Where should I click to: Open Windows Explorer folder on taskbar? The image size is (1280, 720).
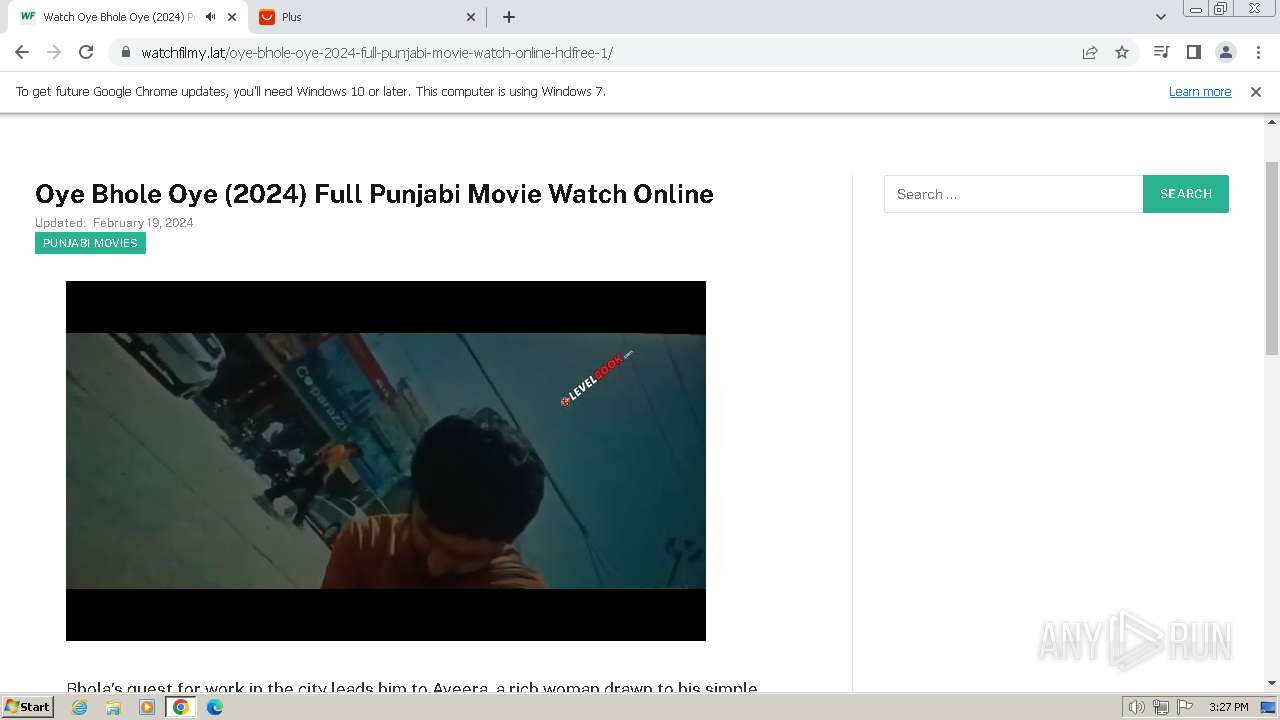113,707
